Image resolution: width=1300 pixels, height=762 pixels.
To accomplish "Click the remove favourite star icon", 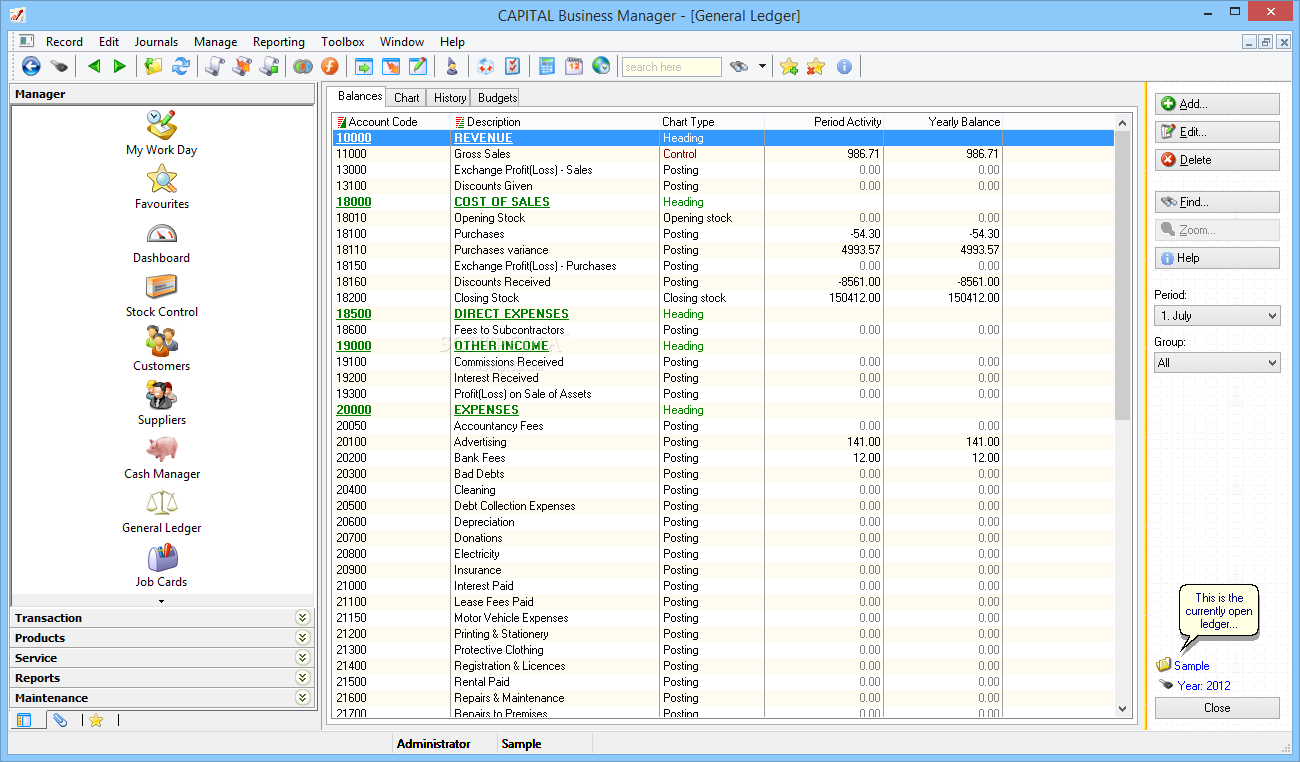I will [x=816, y=66].
